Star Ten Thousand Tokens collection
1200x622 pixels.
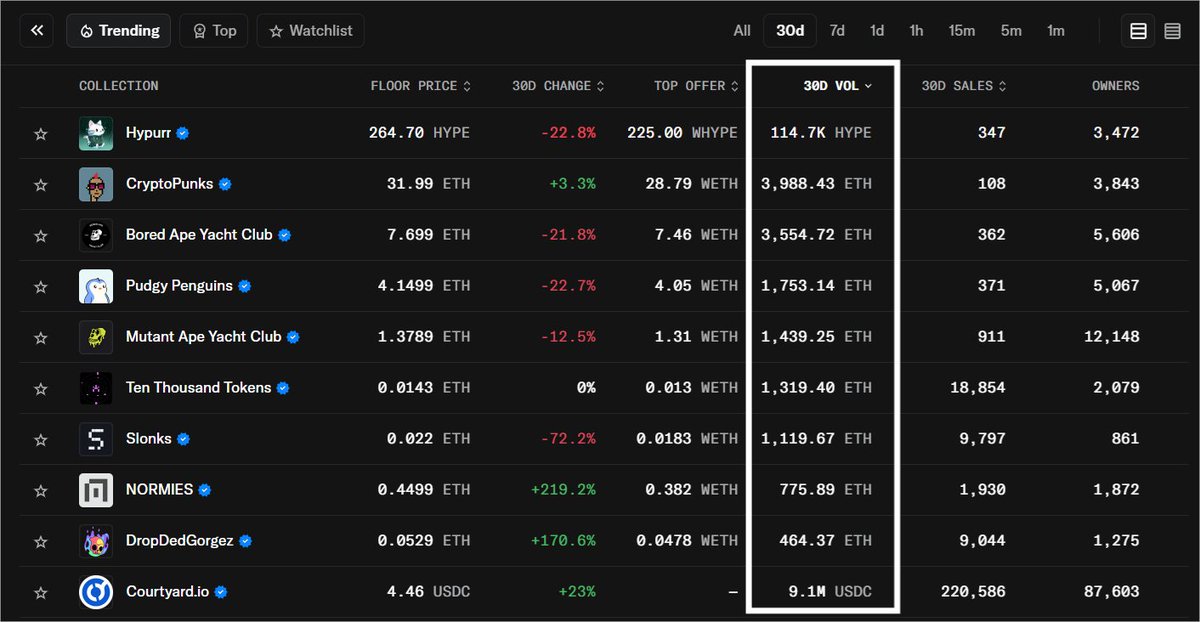tap(41, 388)
